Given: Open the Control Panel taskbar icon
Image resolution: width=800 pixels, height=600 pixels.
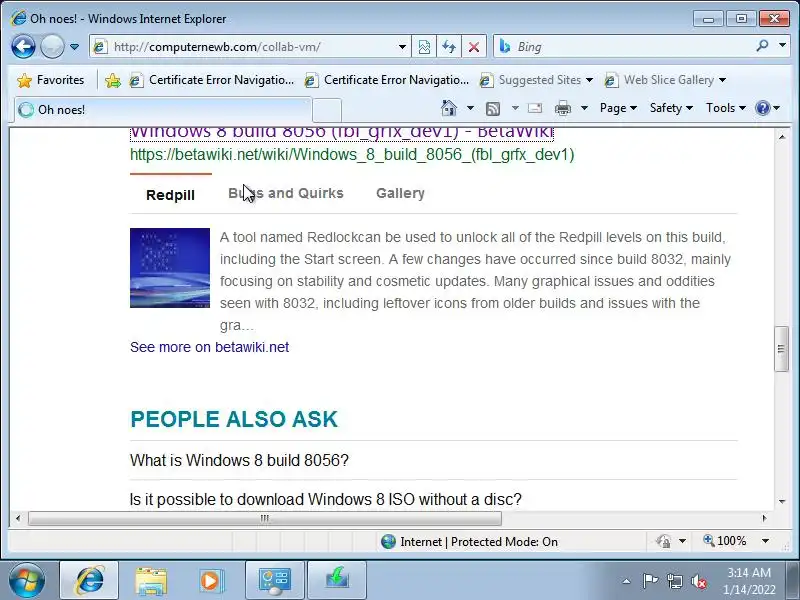Looking at the screenshot, I should point(274,581).
